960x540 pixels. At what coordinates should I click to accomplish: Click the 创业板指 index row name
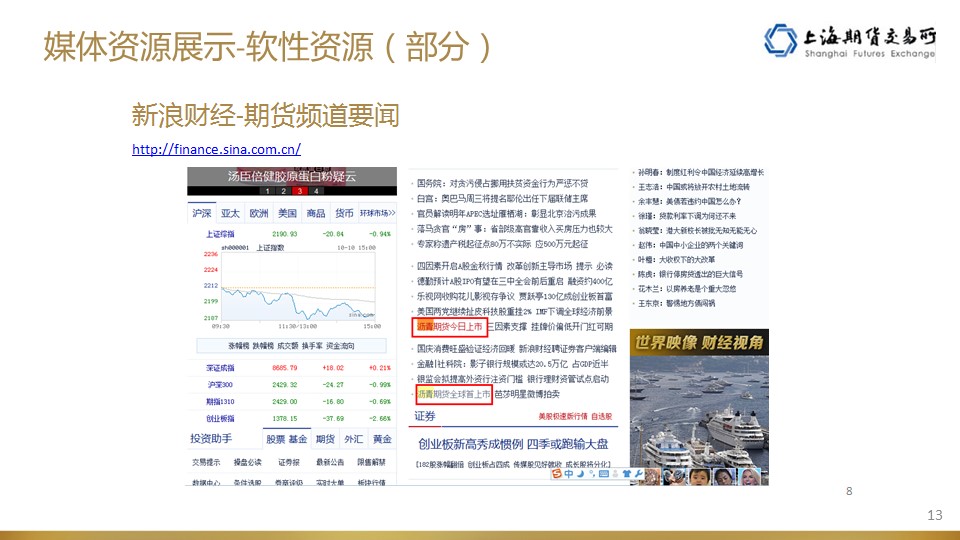(x=220, y=419)
